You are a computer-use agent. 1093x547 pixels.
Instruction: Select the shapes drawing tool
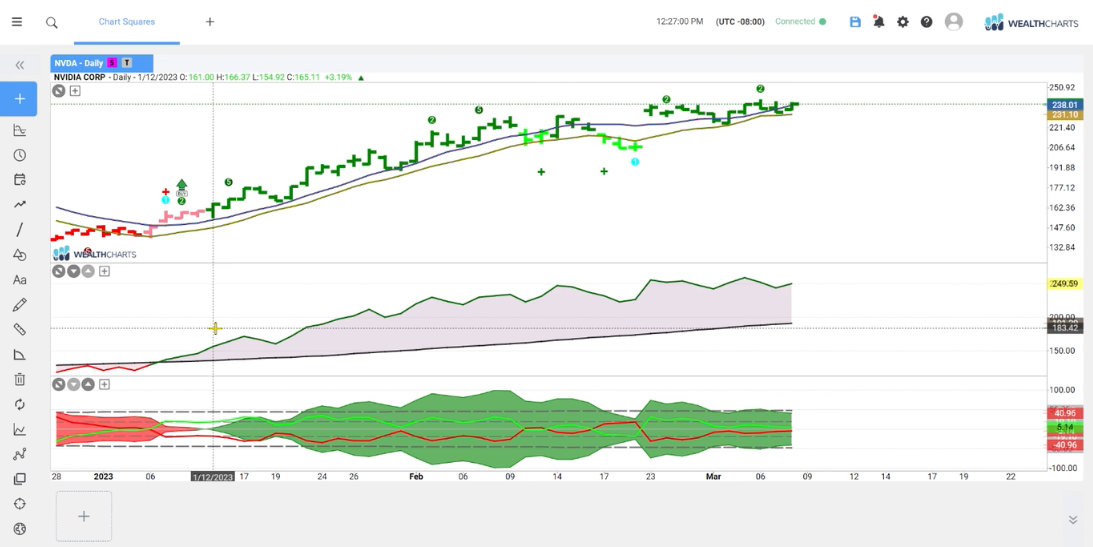coord(20,255)
